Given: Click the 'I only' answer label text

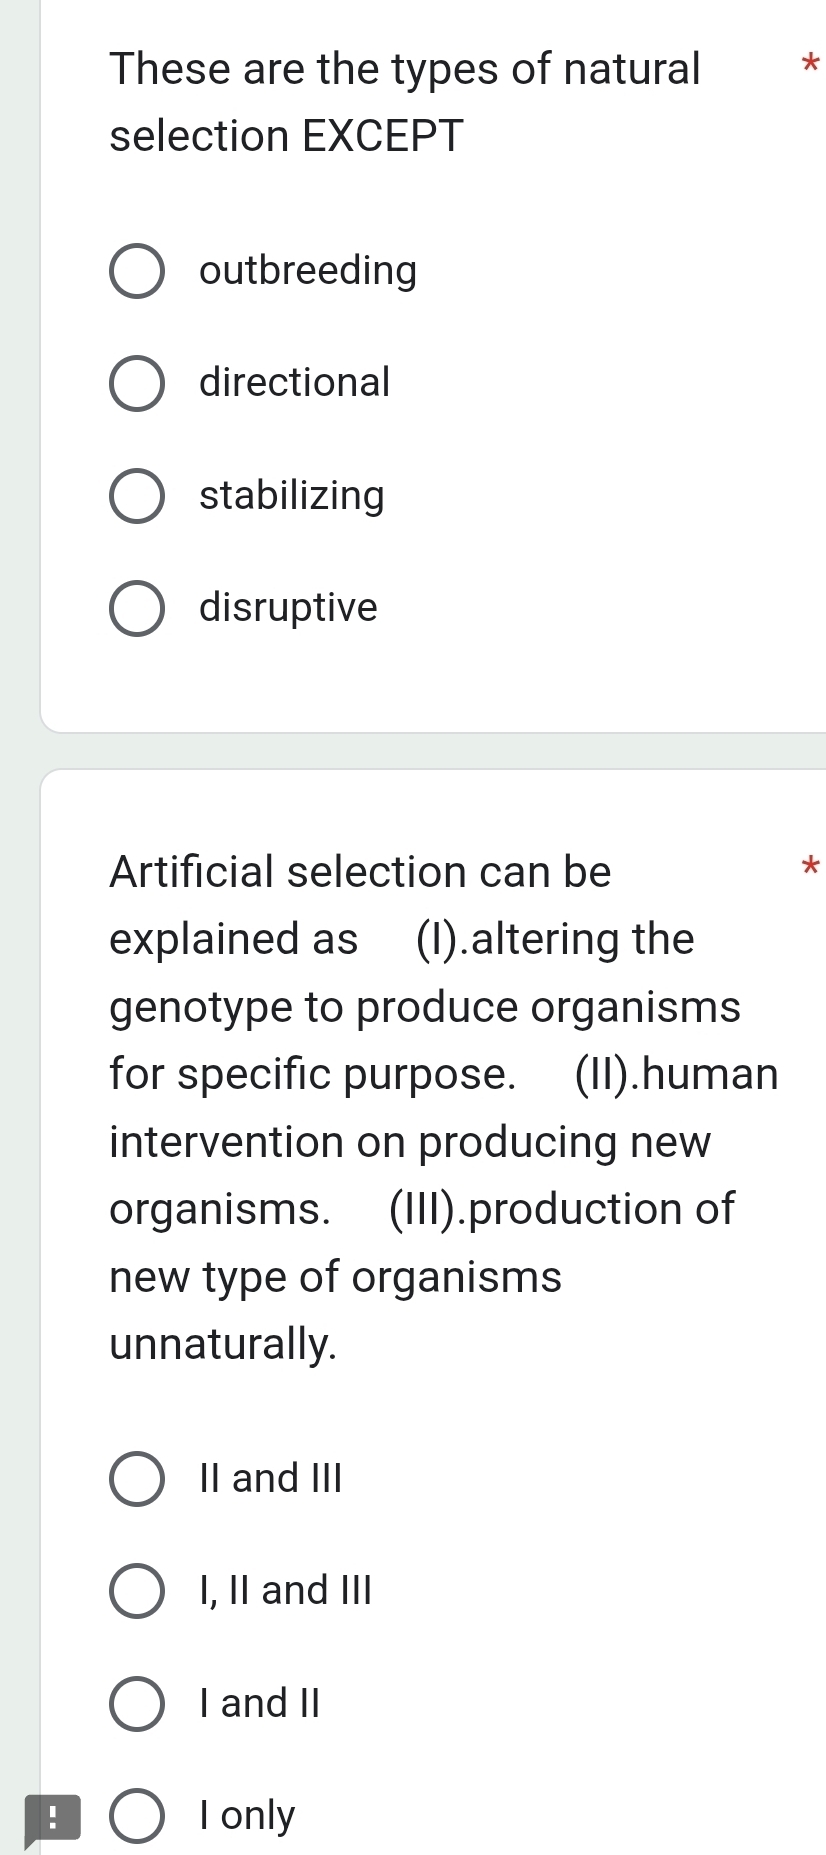Looking at the screenshot, I should 243,1816.
